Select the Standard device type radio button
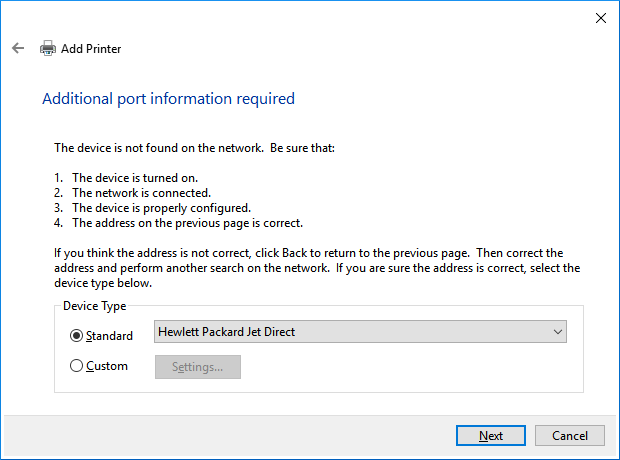 (77, 336)
